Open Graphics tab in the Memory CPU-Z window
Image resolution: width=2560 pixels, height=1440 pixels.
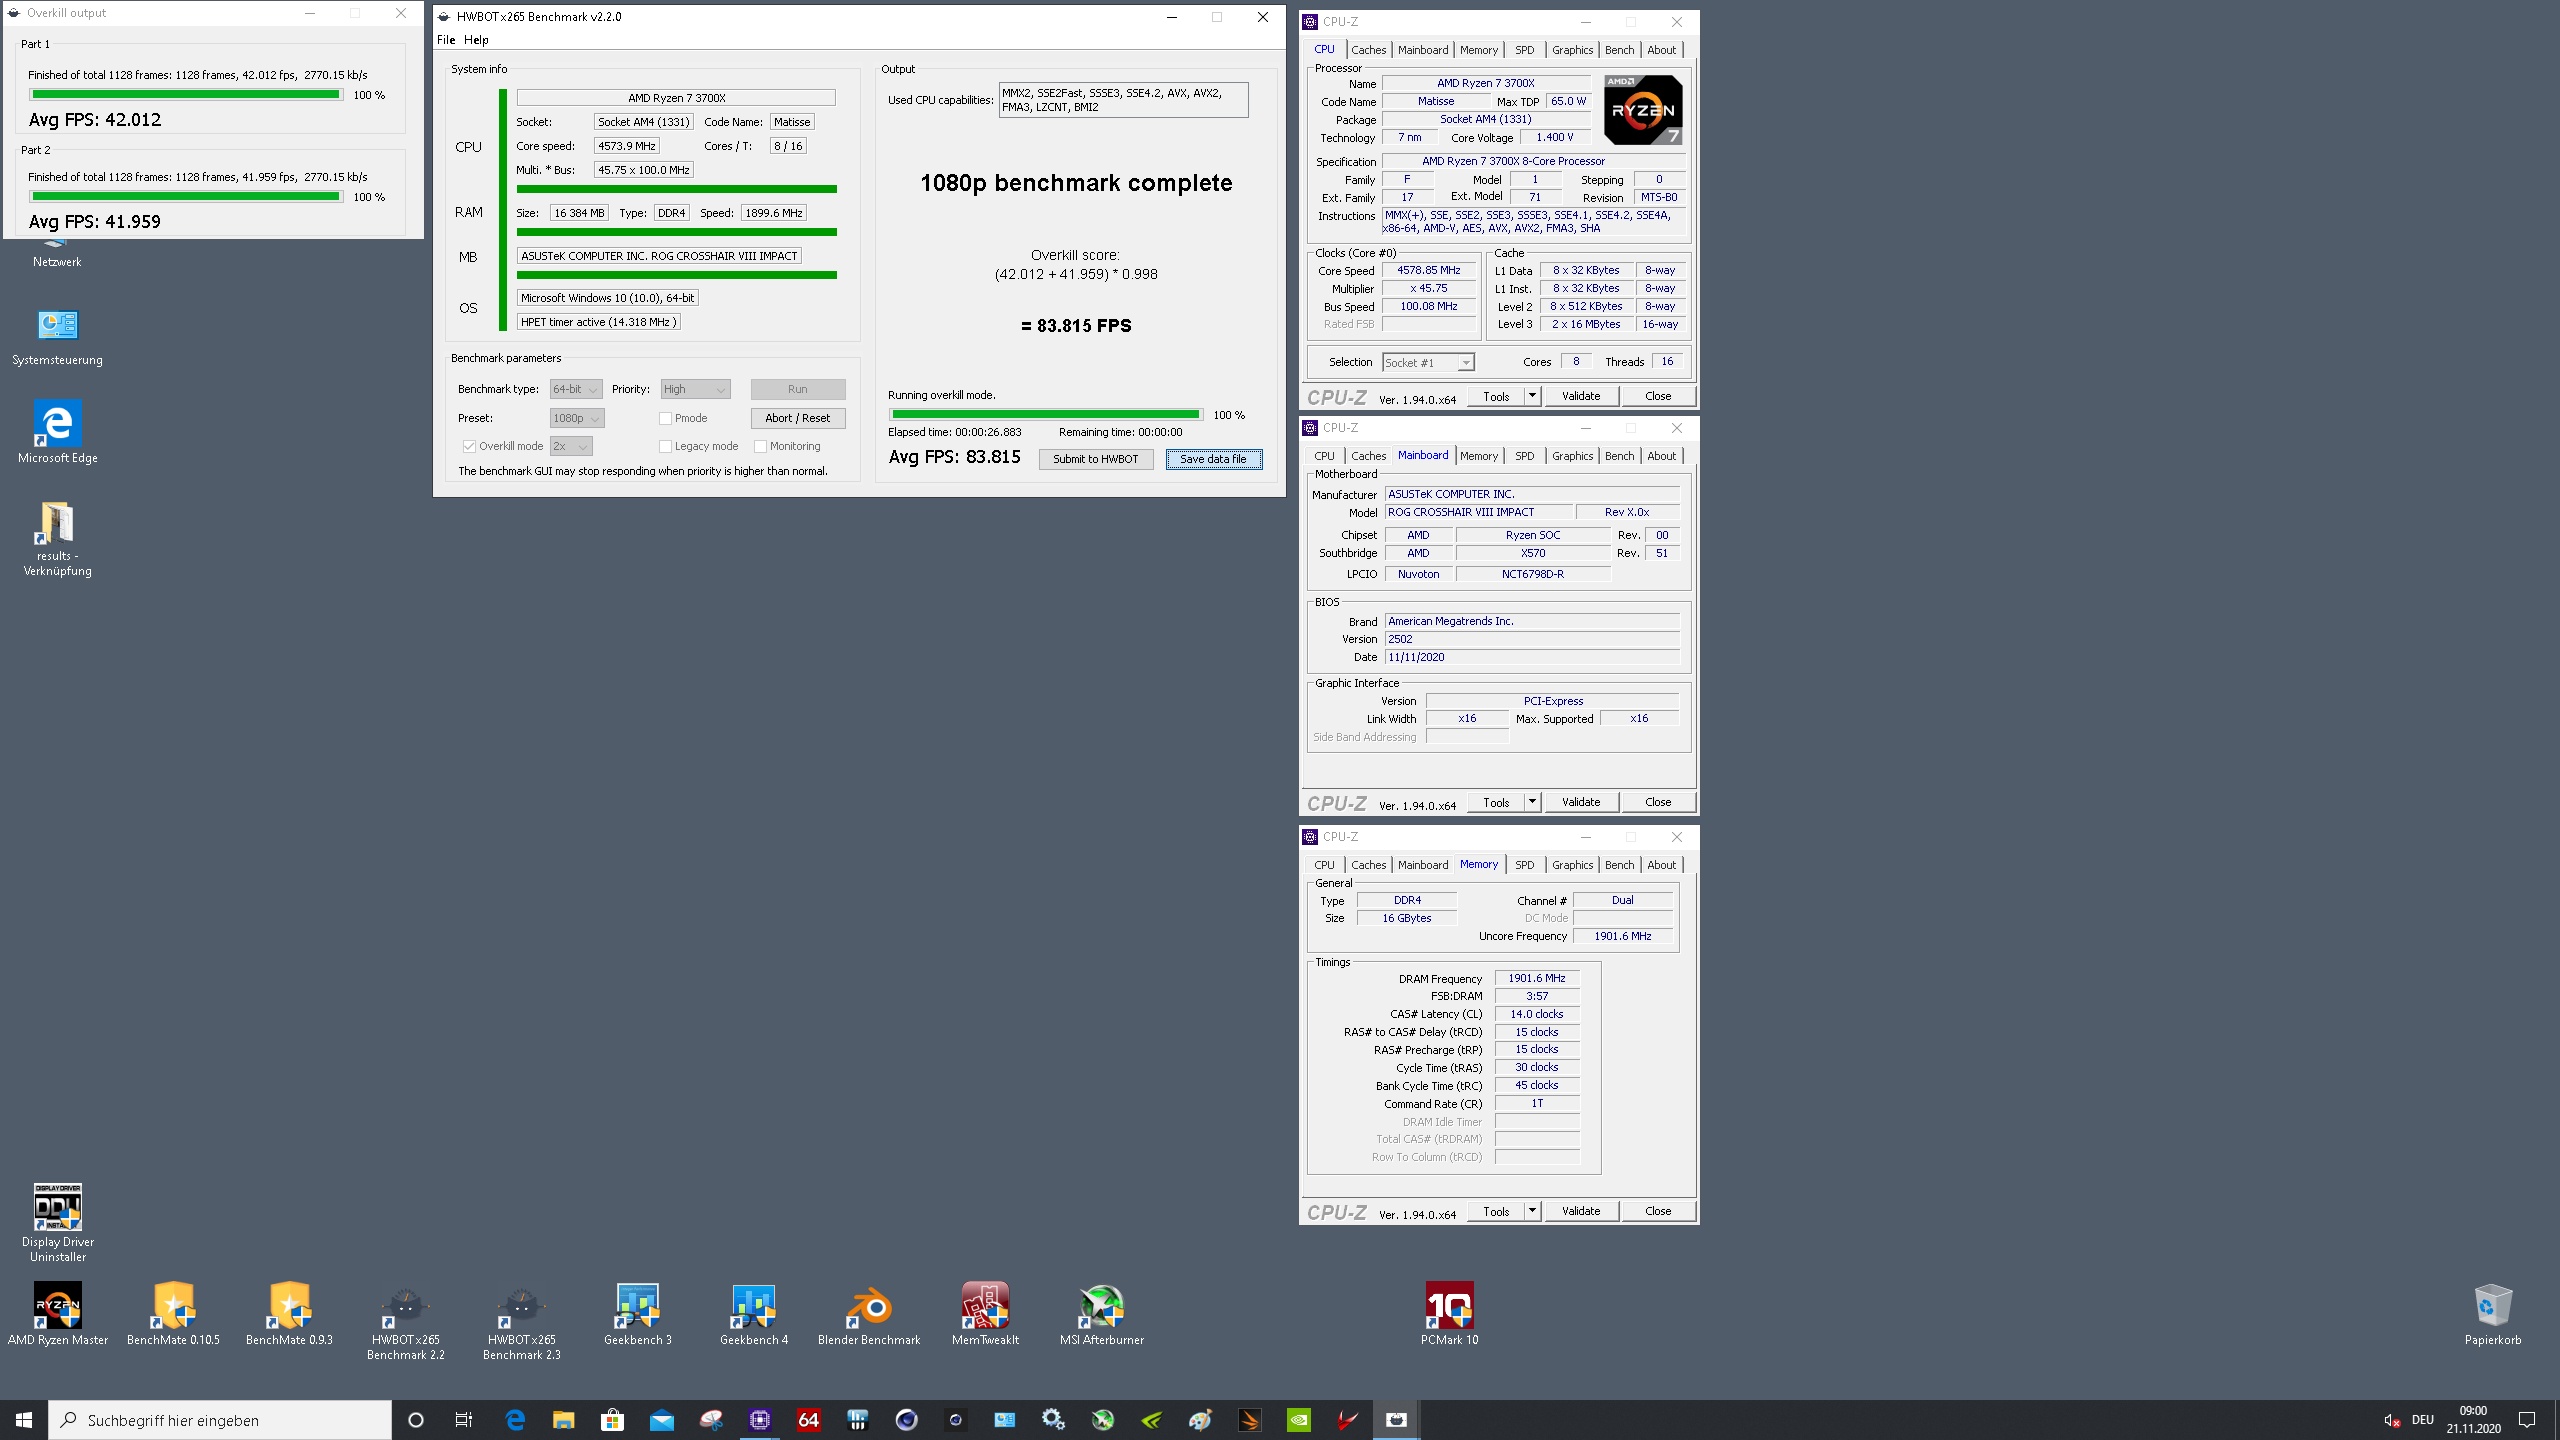(1572, 865)
